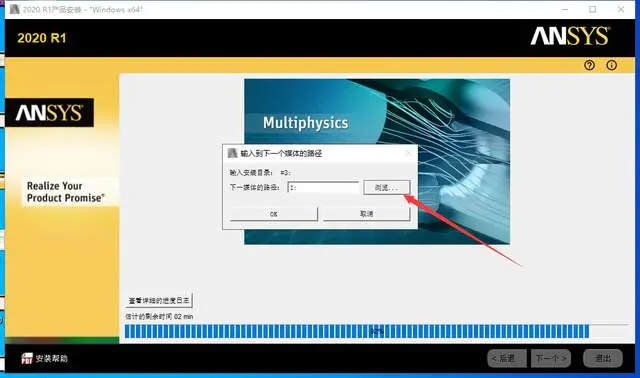Screen dimensions: 640x378
Task: Open the help question-mark icon
Action: pos(589,65)
